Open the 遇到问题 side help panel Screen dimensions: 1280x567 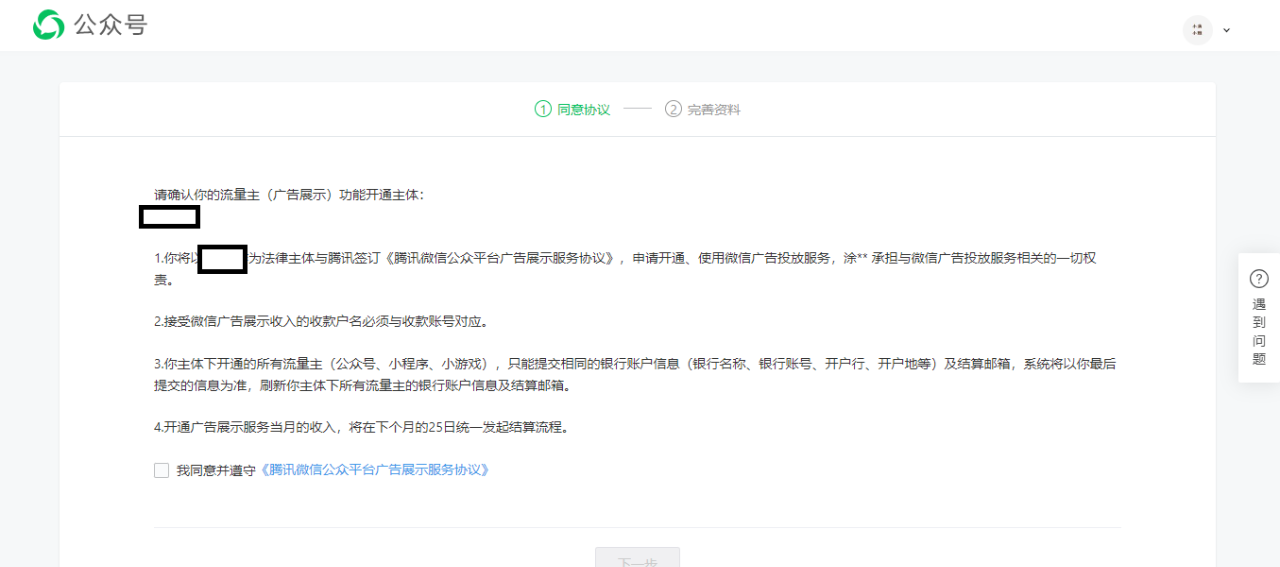[x=1259, y=318]
